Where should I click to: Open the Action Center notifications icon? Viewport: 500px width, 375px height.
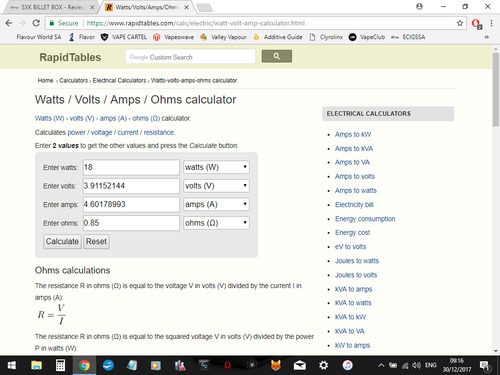[x=484, y=366]
